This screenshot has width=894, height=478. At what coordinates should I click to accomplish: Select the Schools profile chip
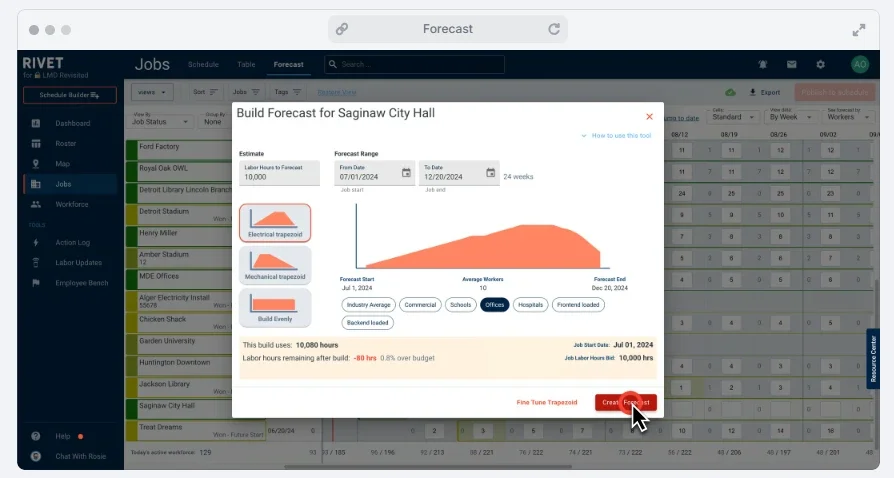click(x=460, y=305)
